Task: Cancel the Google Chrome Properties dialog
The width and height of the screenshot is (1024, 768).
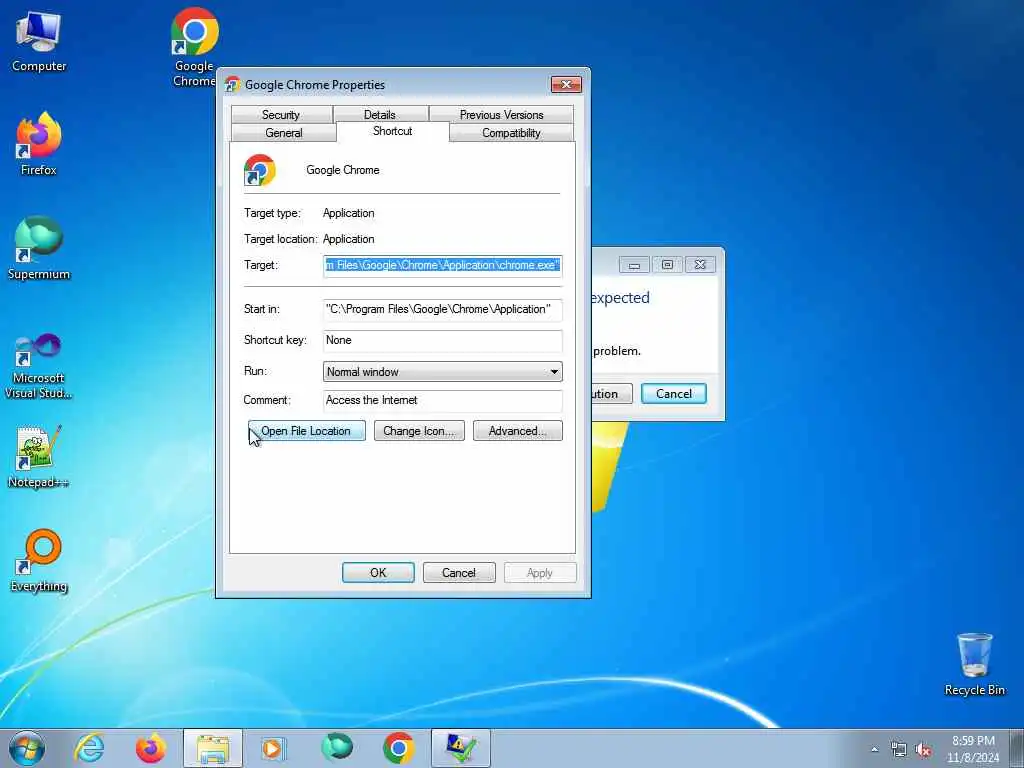Action: click(x=459, y=573)
